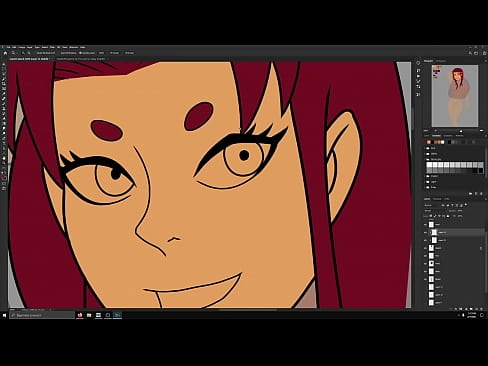Image resolution: width=488 pixels, height=366 pixels.
Task: Open the File menu
Action: click(x=8, y=47)
